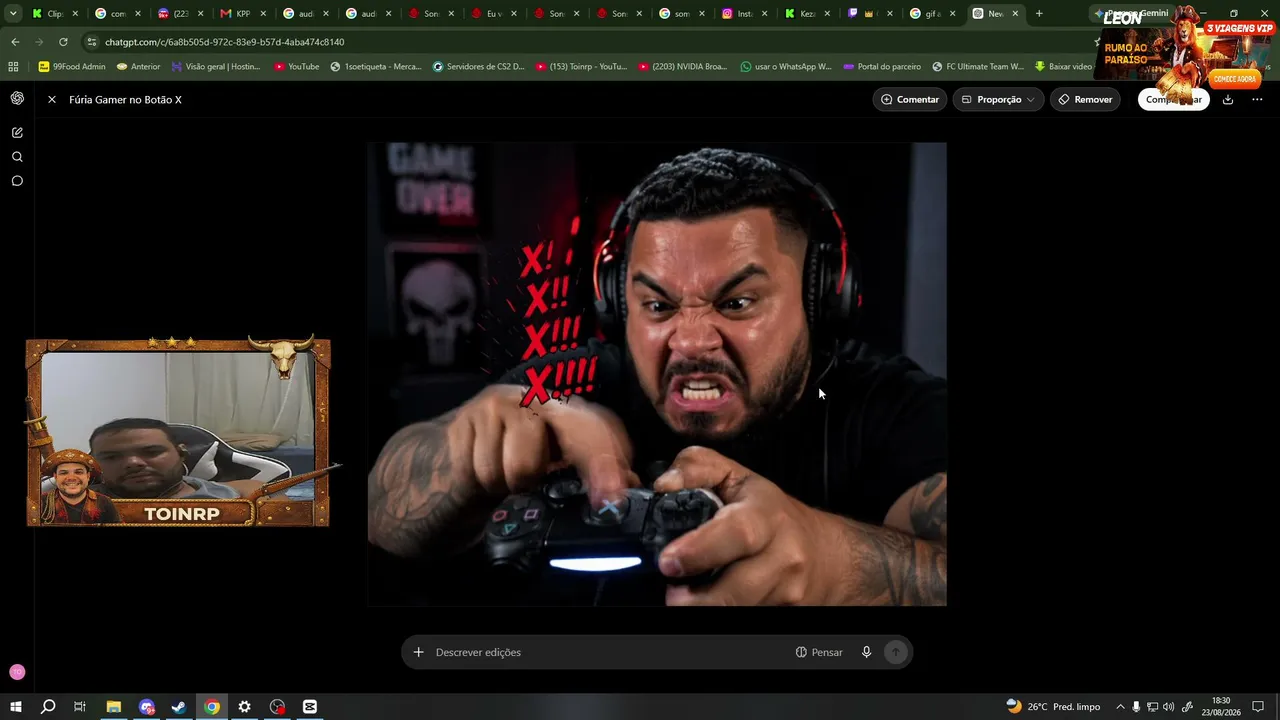Click the address bar URL

(225, 42)
